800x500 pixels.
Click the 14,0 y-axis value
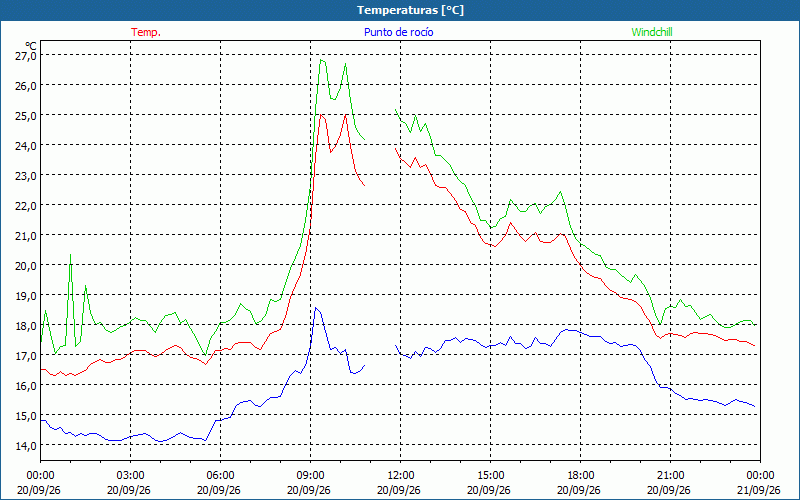point(26,446)
